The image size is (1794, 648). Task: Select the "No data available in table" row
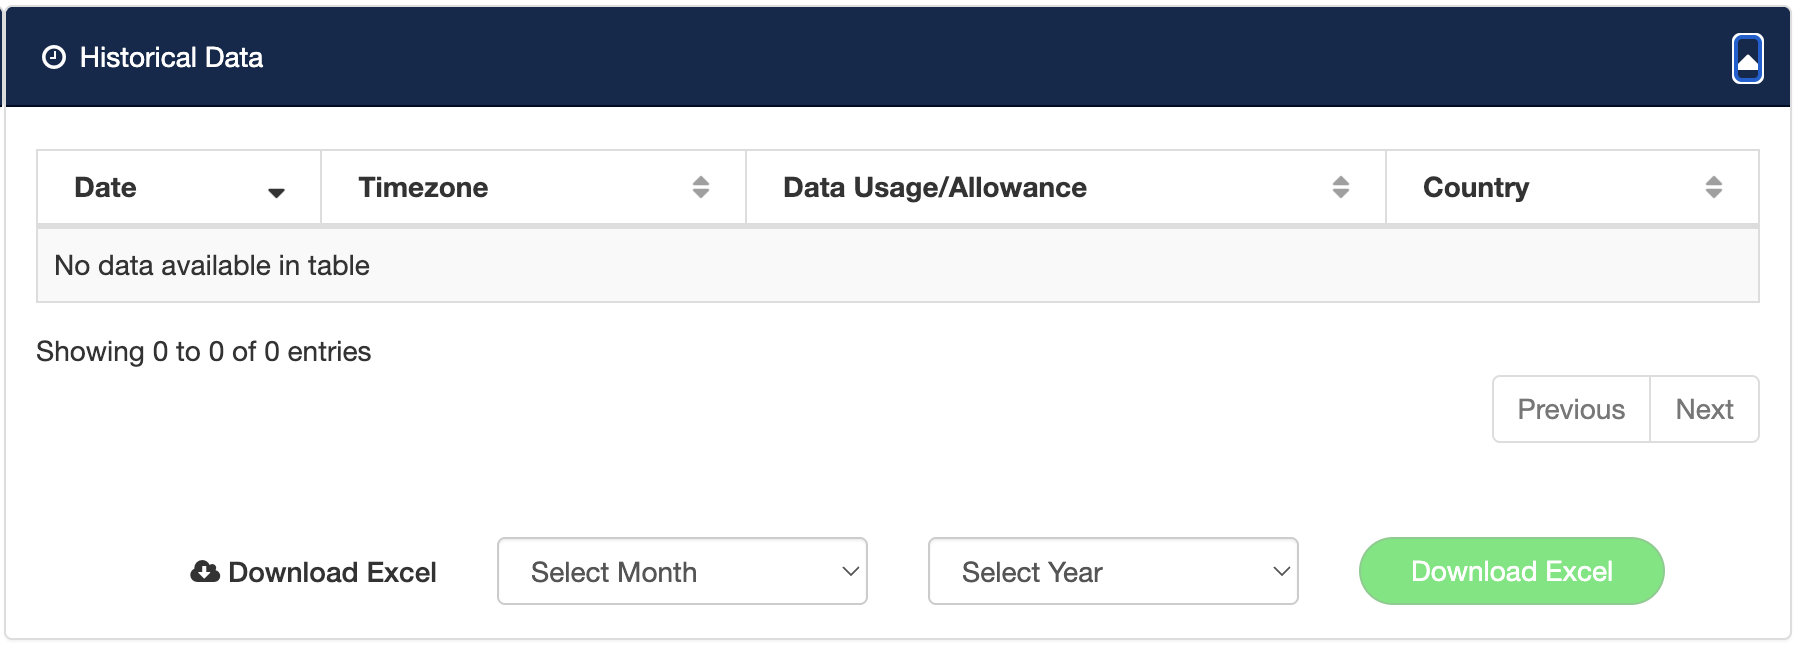[212, 266]
